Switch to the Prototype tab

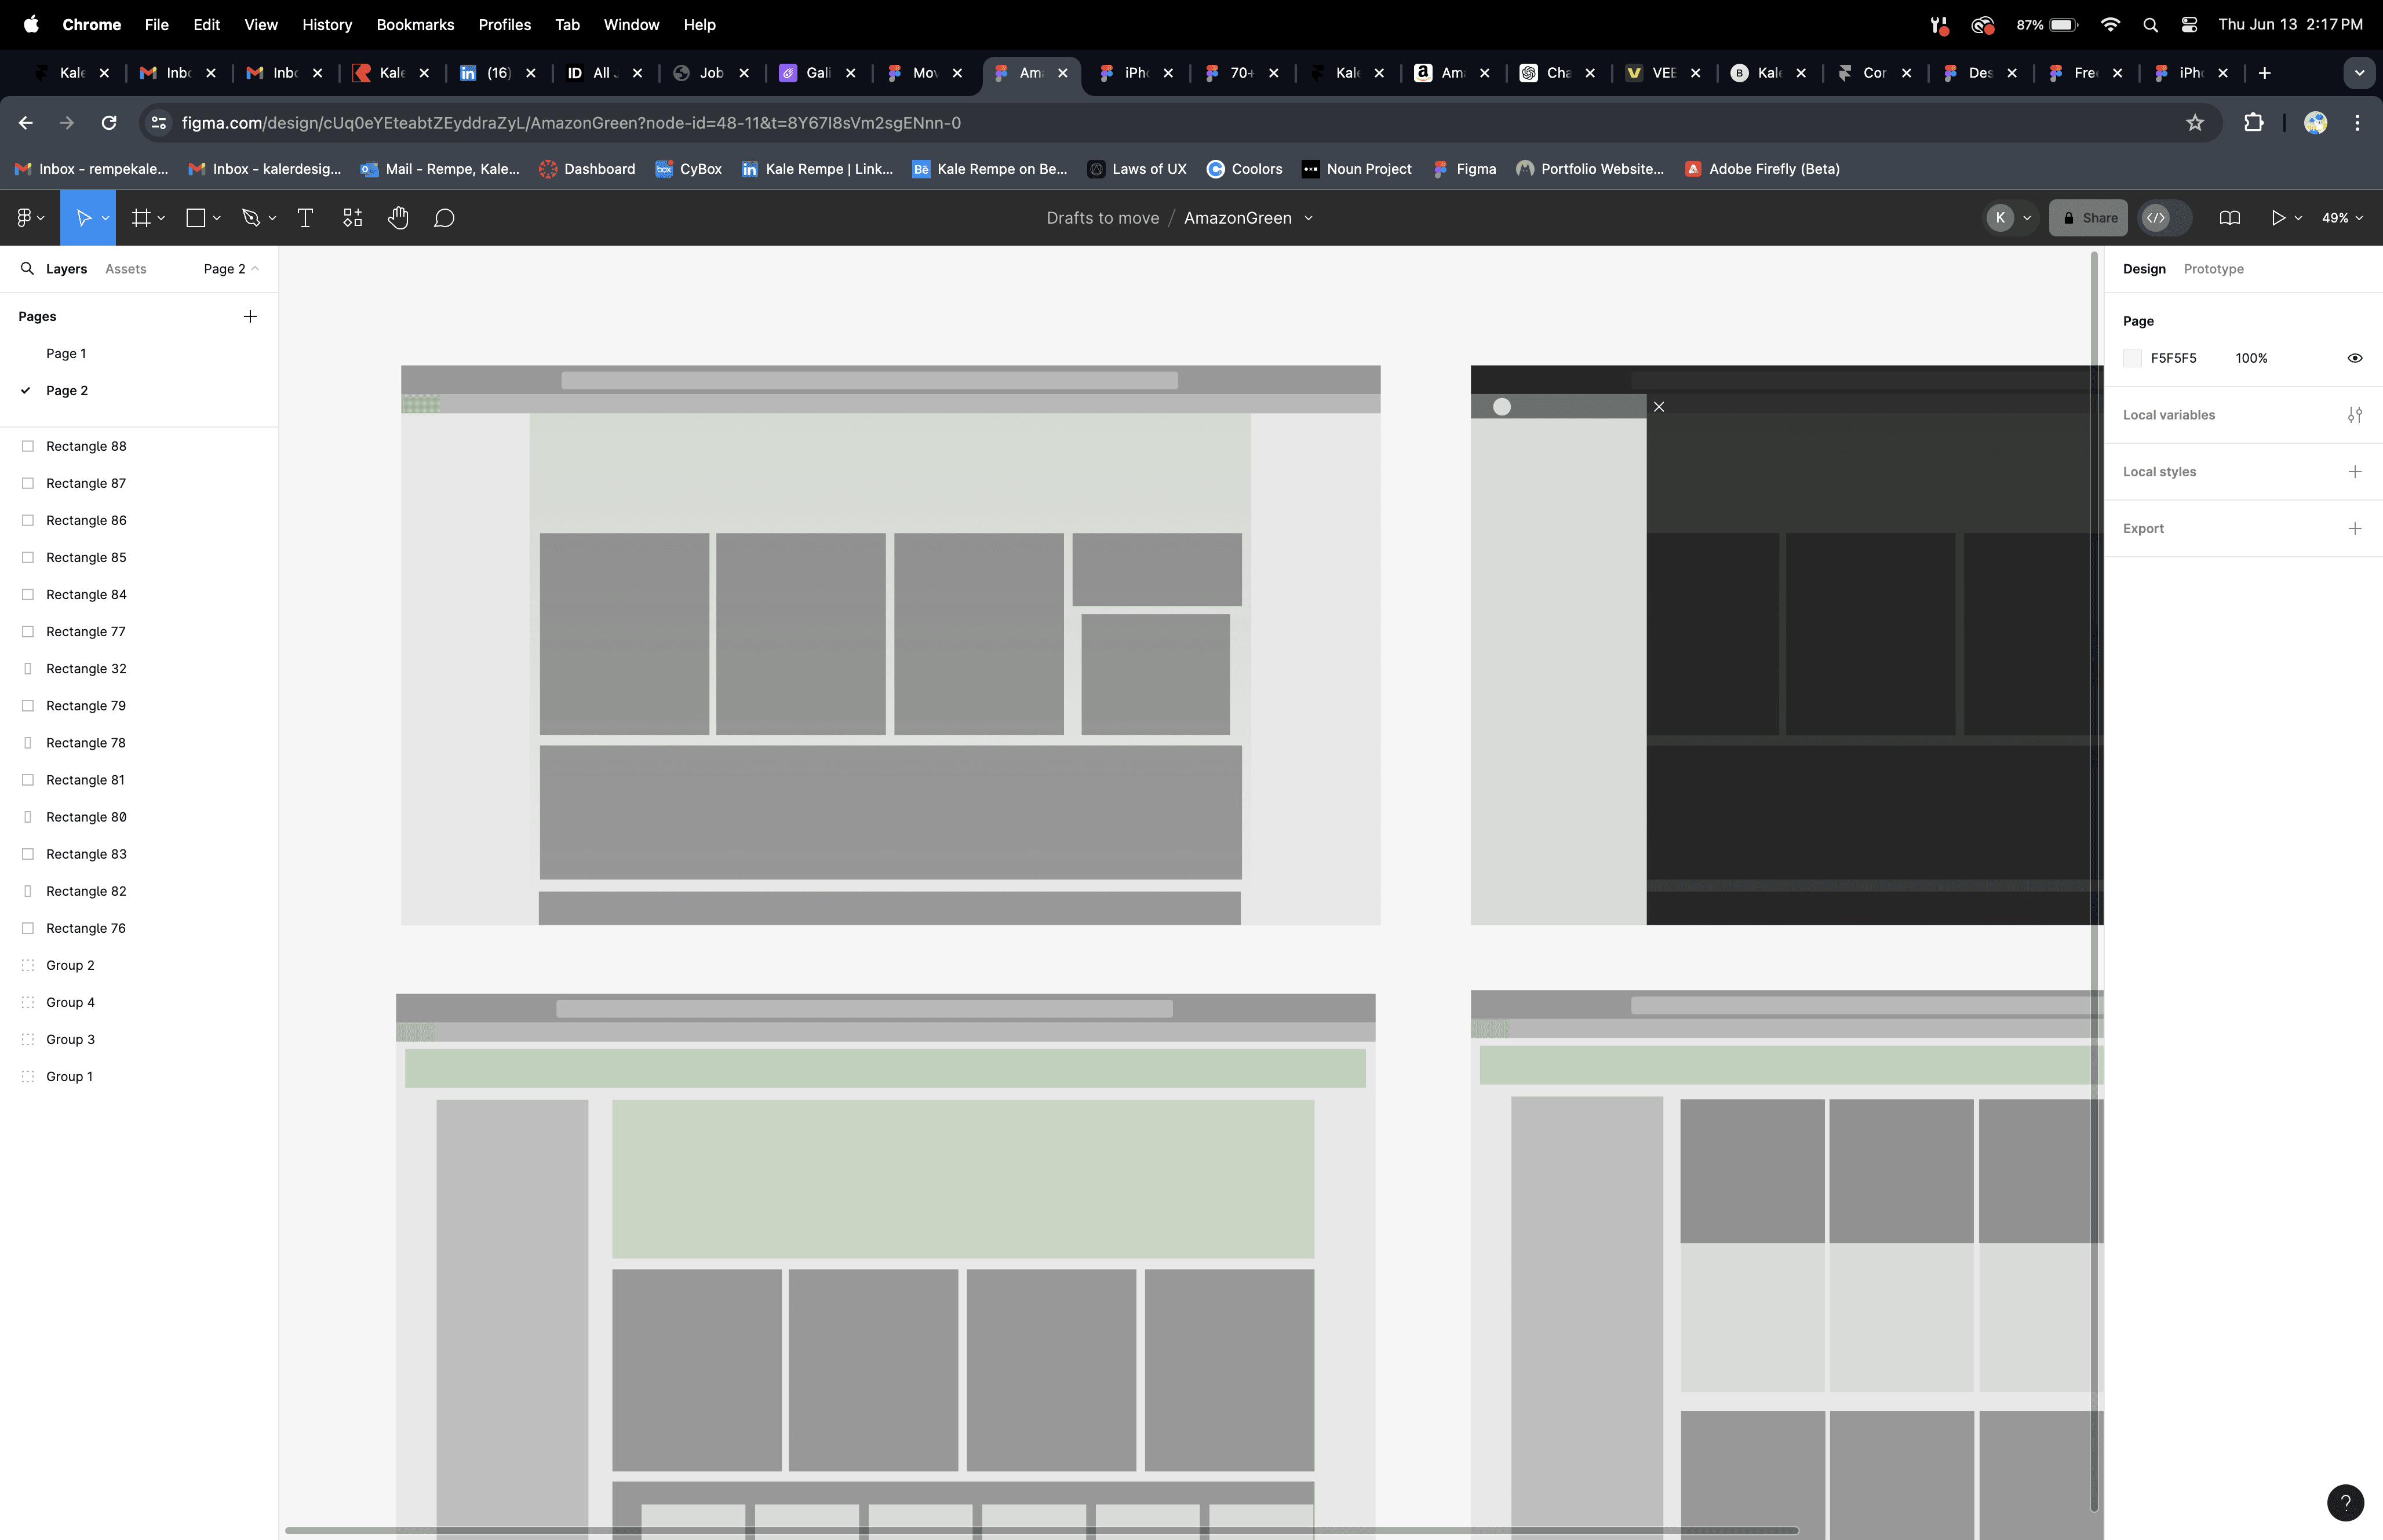2213,269
